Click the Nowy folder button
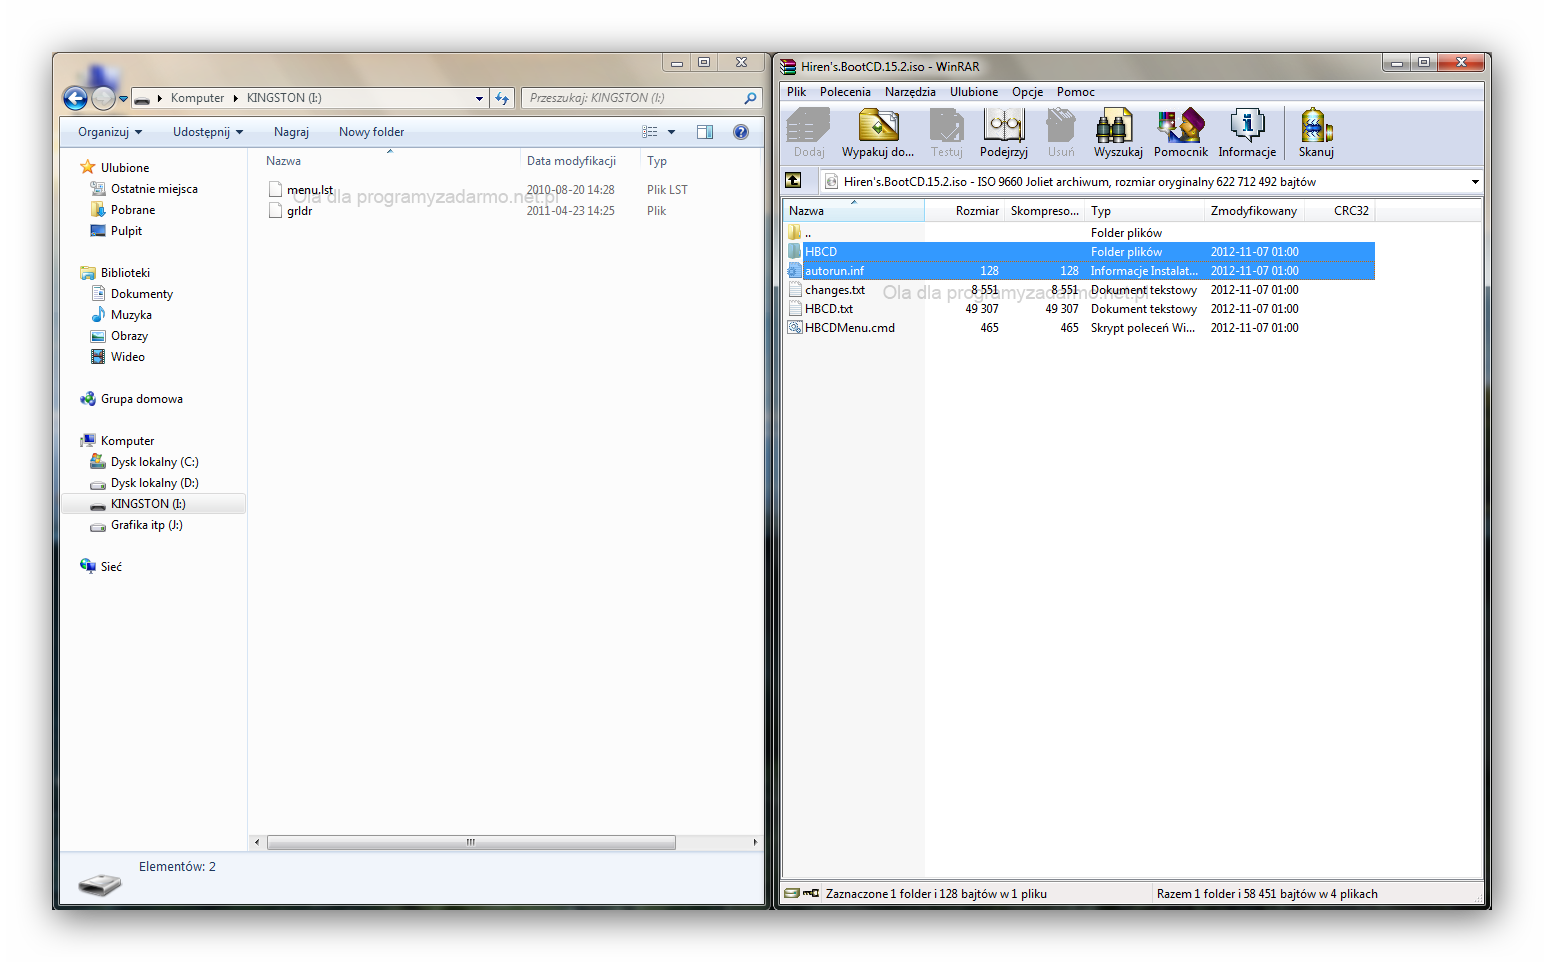The image size is (1544, 962). pyautogui.click(x=371, y=132)
